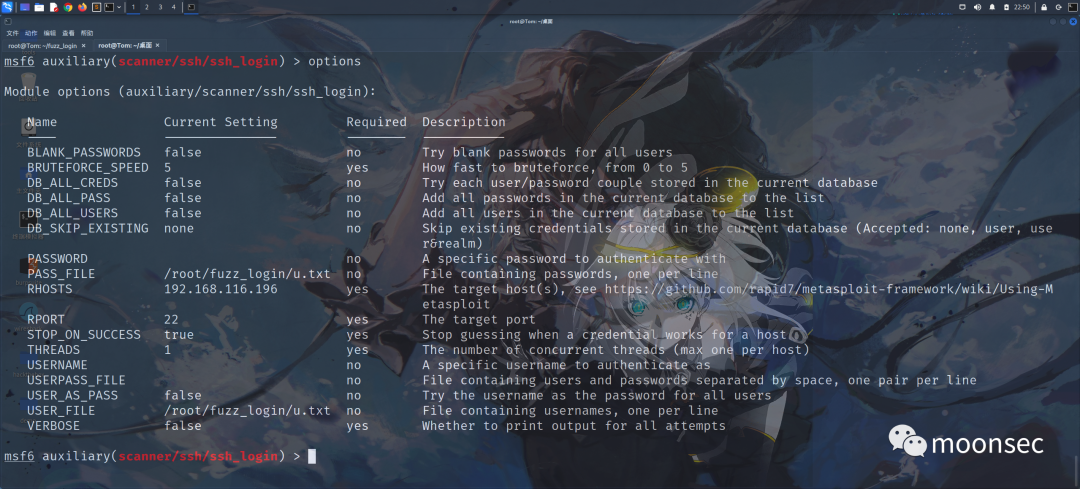Click the terminal window title-bar icon
1080x489 pixels.
click(8, 21)
